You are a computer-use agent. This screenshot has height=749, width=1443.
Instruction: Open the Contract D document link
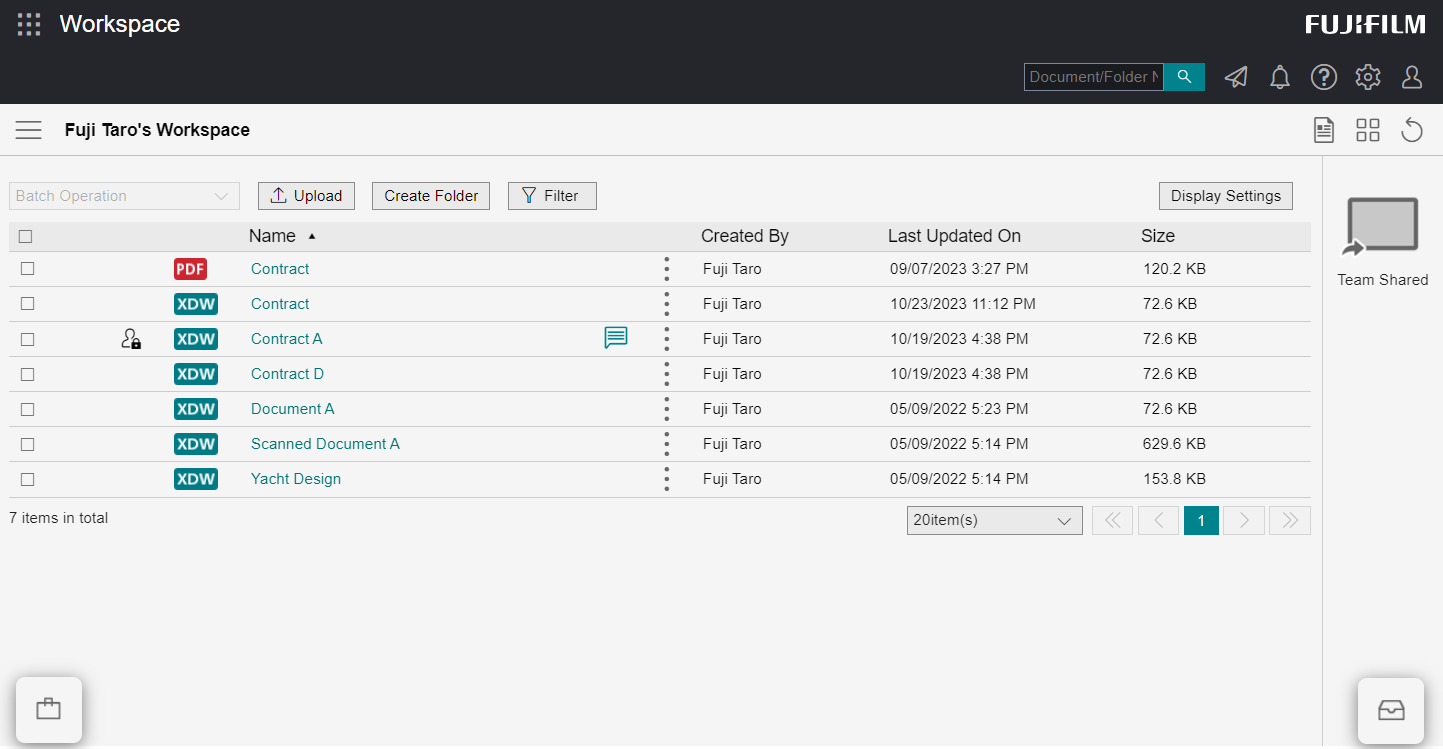click(287, 374)
